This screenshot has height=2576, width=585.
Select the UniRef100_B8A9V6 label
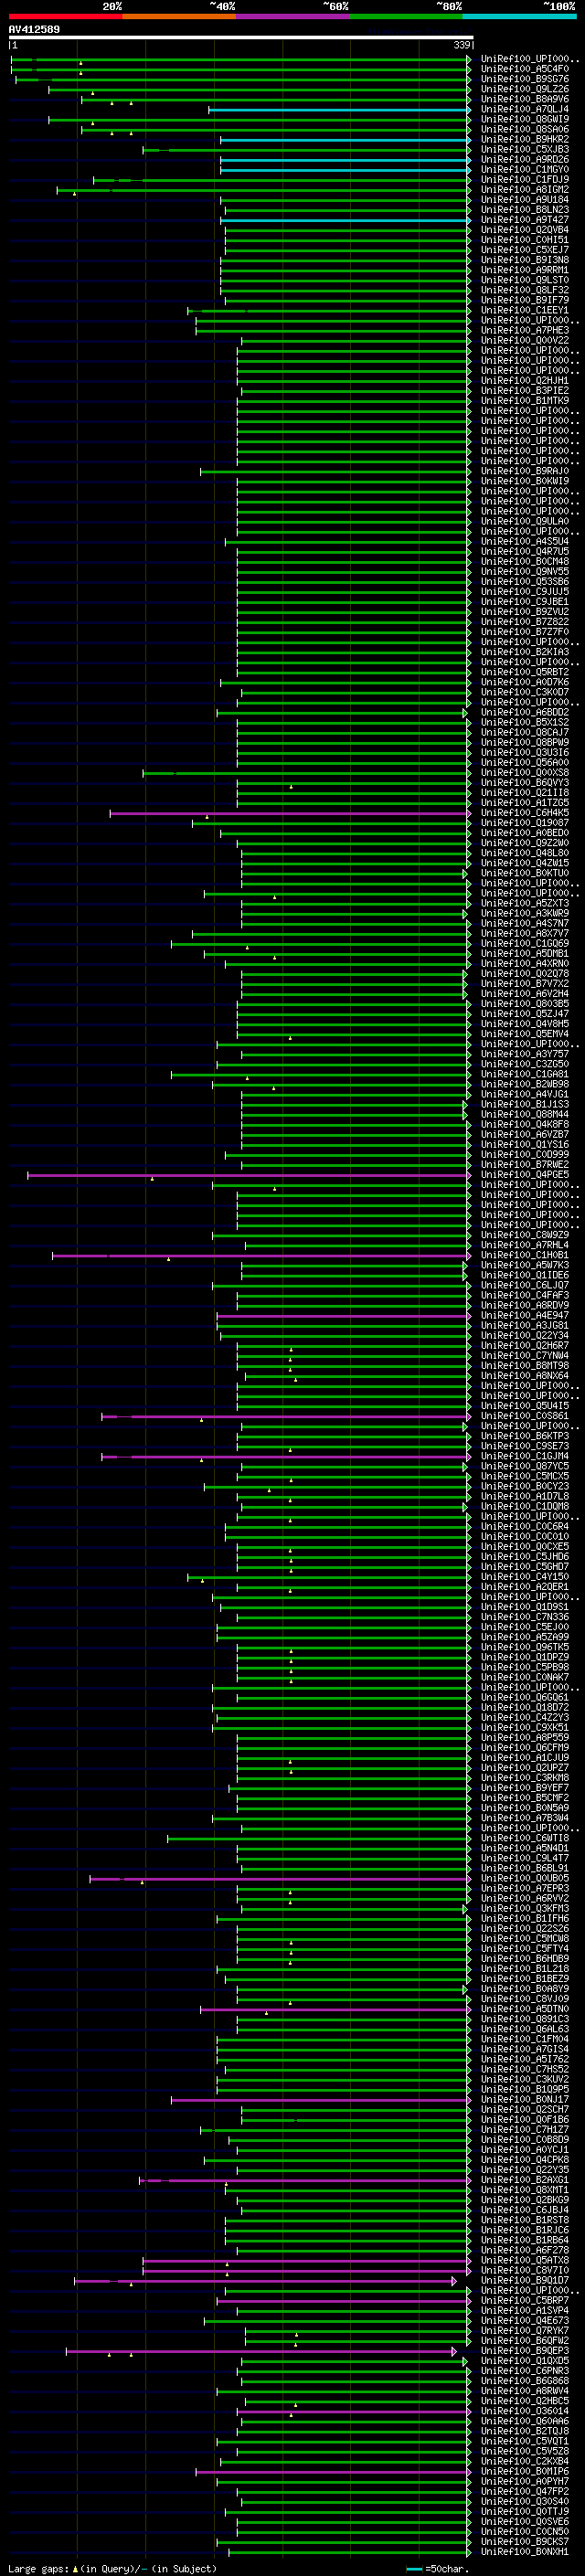pos(524,100)
